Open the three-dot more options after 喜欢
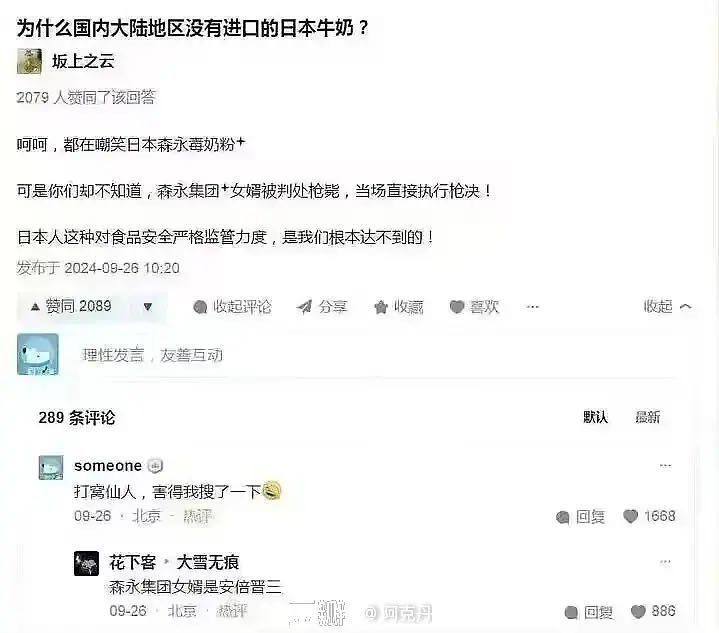This screenshot has width=719, height=633. click(532, 307)
